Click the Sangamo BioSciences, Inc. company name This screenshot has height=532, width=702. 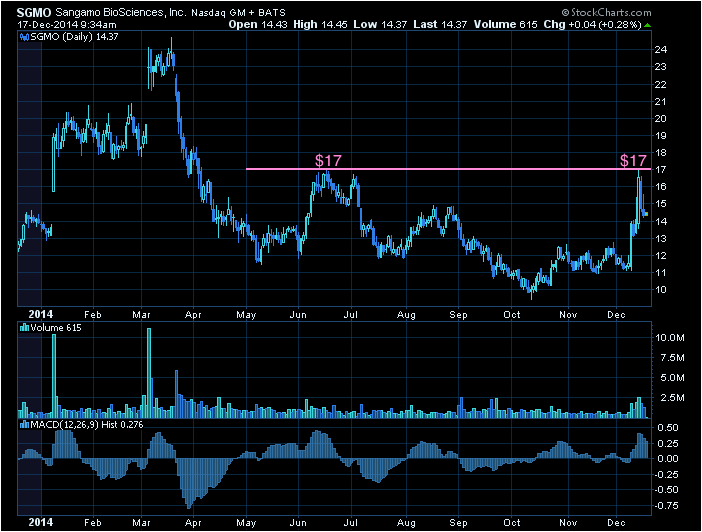[x=120, y=13]
